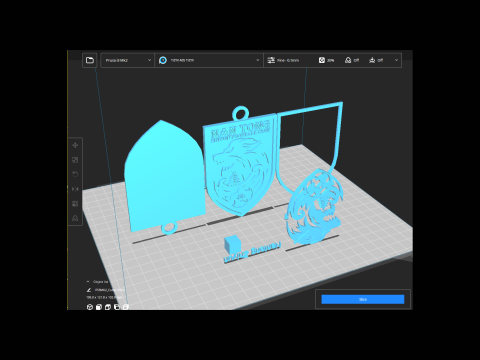Click the print profile sliders icon
The image size is (480, 360).
(x=271, y=60)
